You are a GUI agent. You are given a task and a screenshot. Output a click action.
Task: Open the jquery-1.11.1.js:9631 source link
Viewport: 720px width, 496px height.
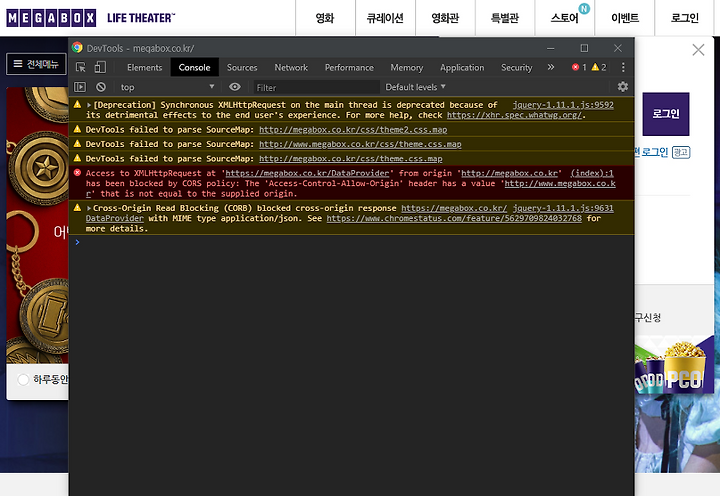coord(563,208)
